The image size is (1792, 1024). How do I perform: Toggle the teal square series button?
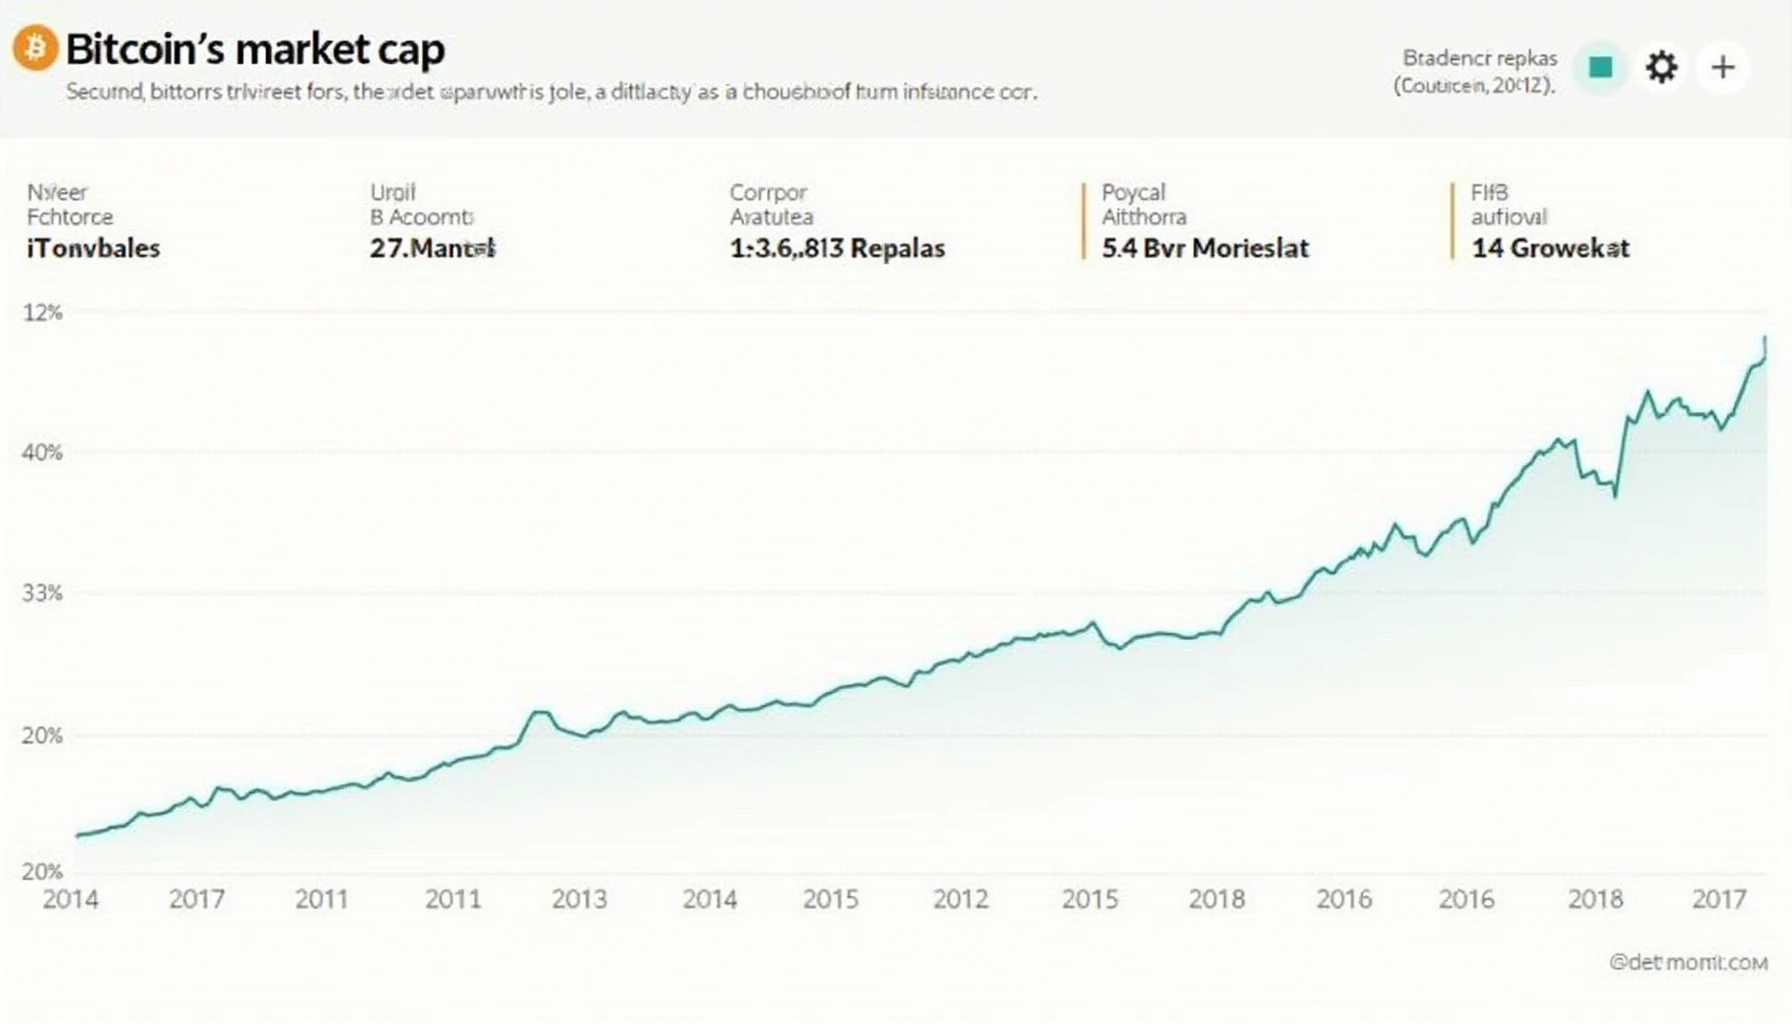[1601, 67]
